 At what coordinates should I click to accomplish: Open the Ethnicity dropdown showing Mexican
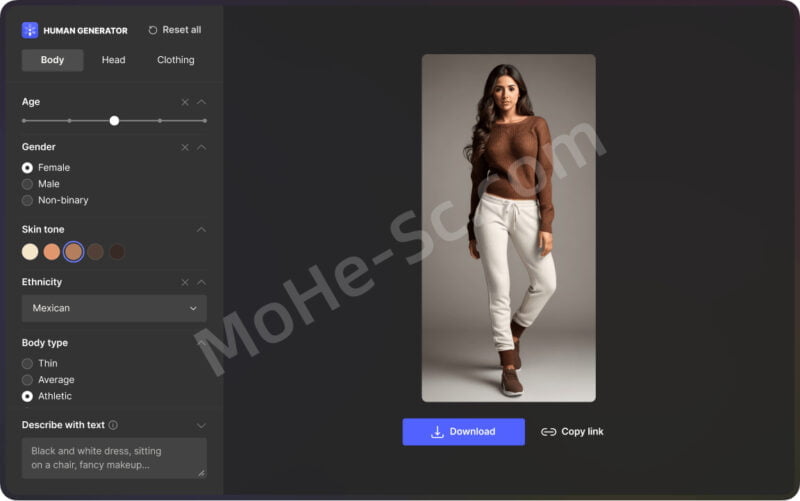click(x=114, y=308)
